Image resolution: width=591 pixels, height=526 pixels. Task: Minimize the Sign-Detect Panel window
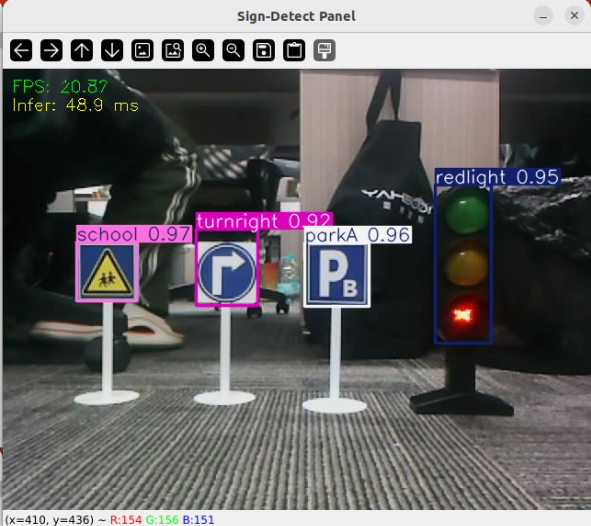coord(543,16)
